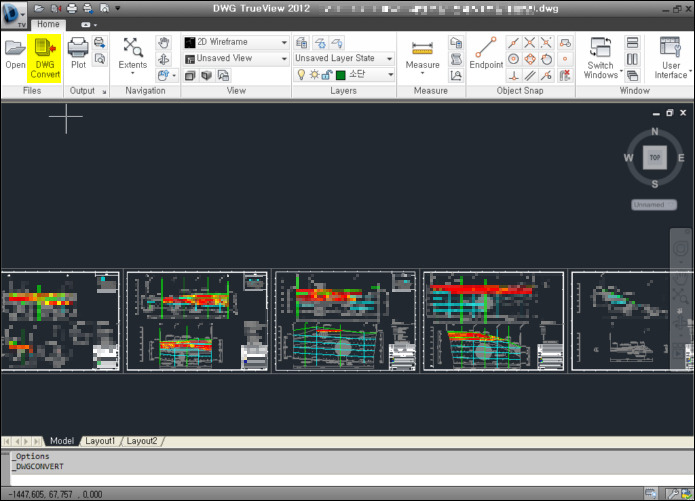
Task: Open the ribbon panel display options dropdown
Action: (89, 25)
